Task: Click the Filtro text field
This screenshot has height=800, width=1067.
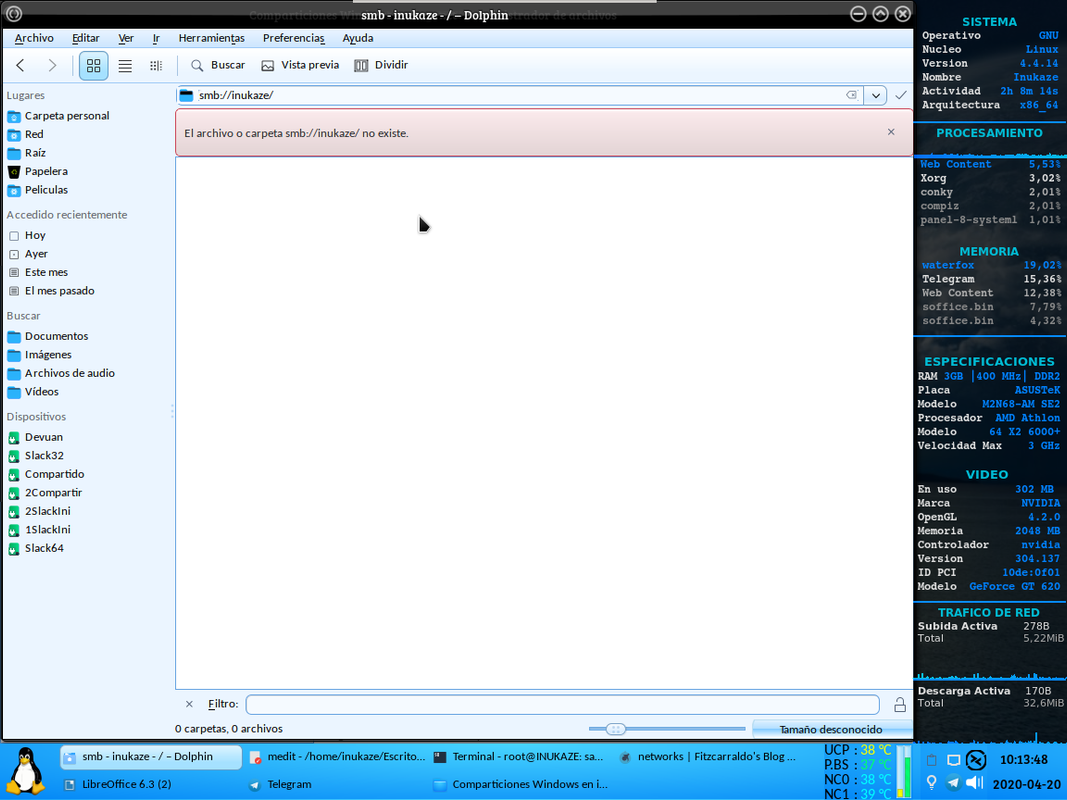Action: point(563,704)
